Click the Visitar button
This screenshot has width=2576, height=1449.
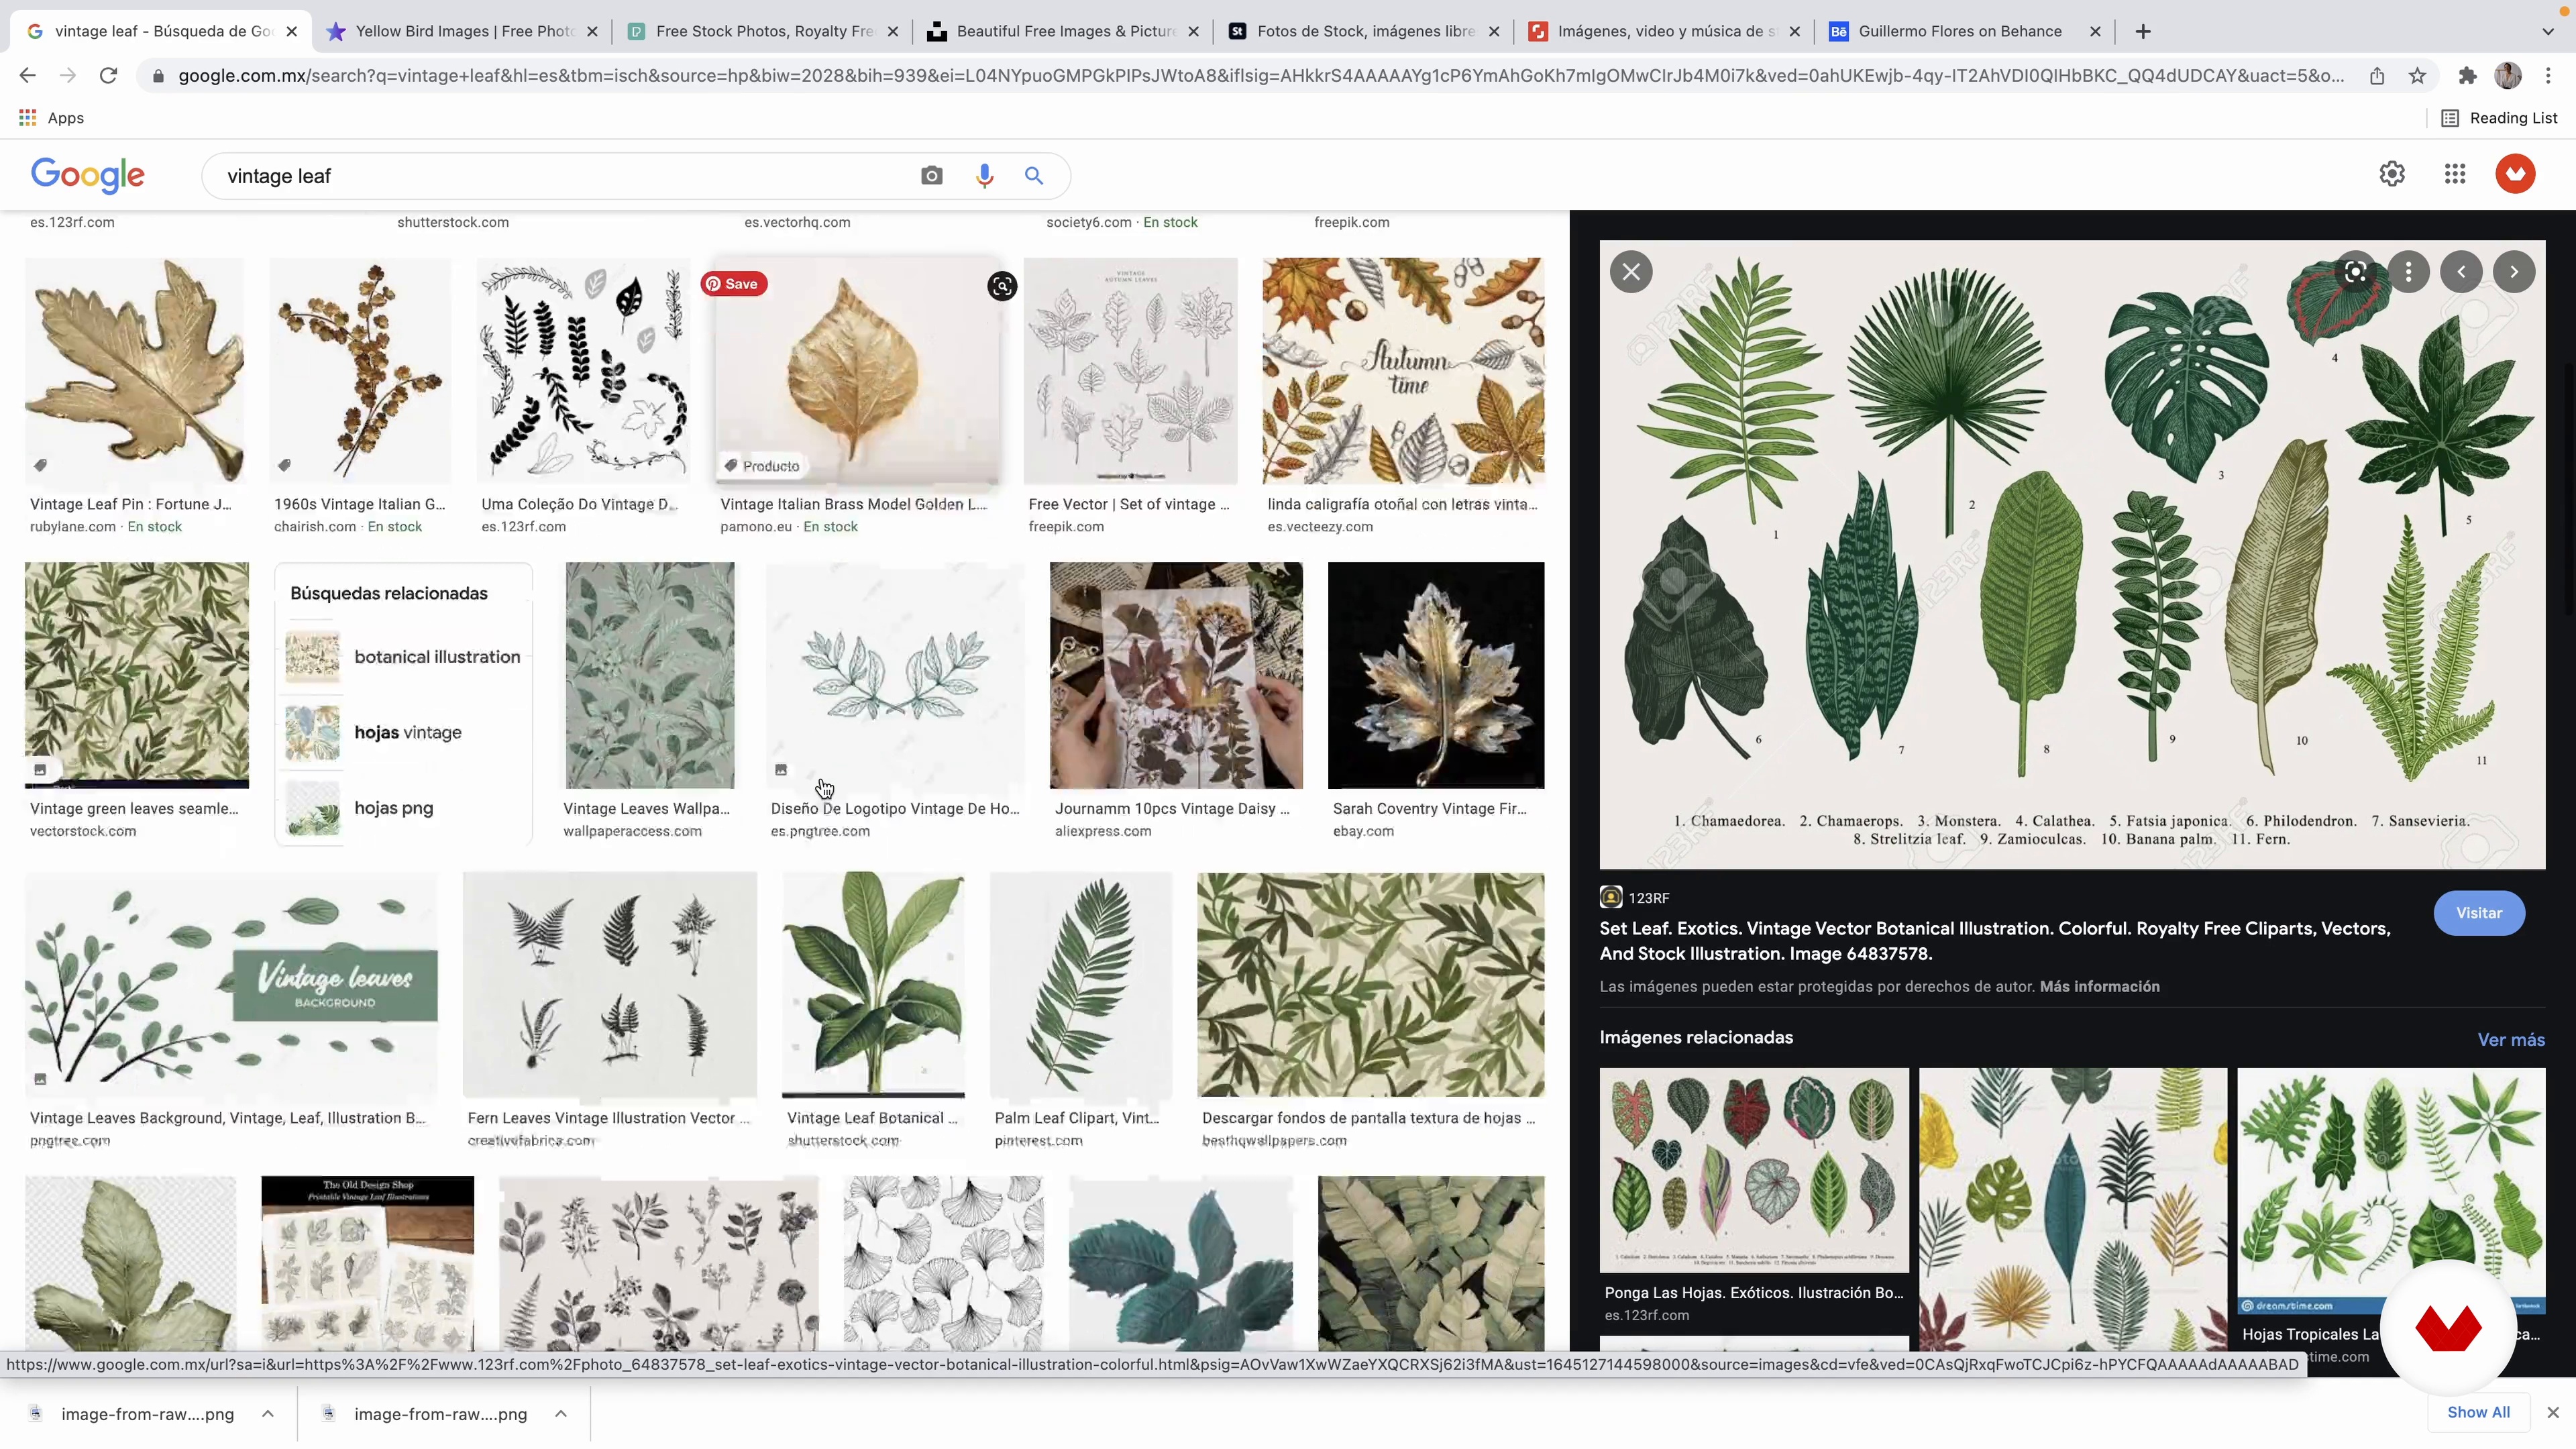(x=2478, y=913)
